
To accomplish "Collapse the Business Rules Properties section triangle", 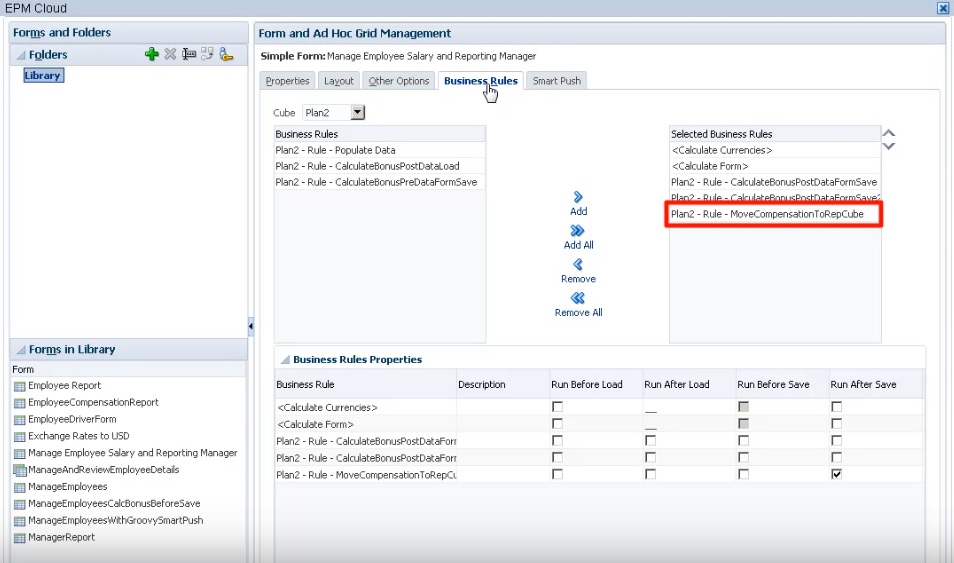I will (x=285, y=360).
